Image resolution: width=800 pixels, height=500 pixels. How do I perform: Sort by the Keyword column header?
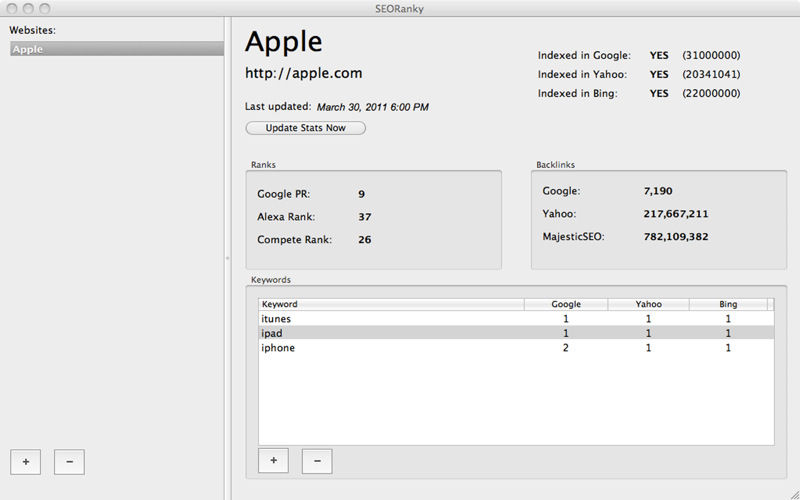[x=390, y=304]
